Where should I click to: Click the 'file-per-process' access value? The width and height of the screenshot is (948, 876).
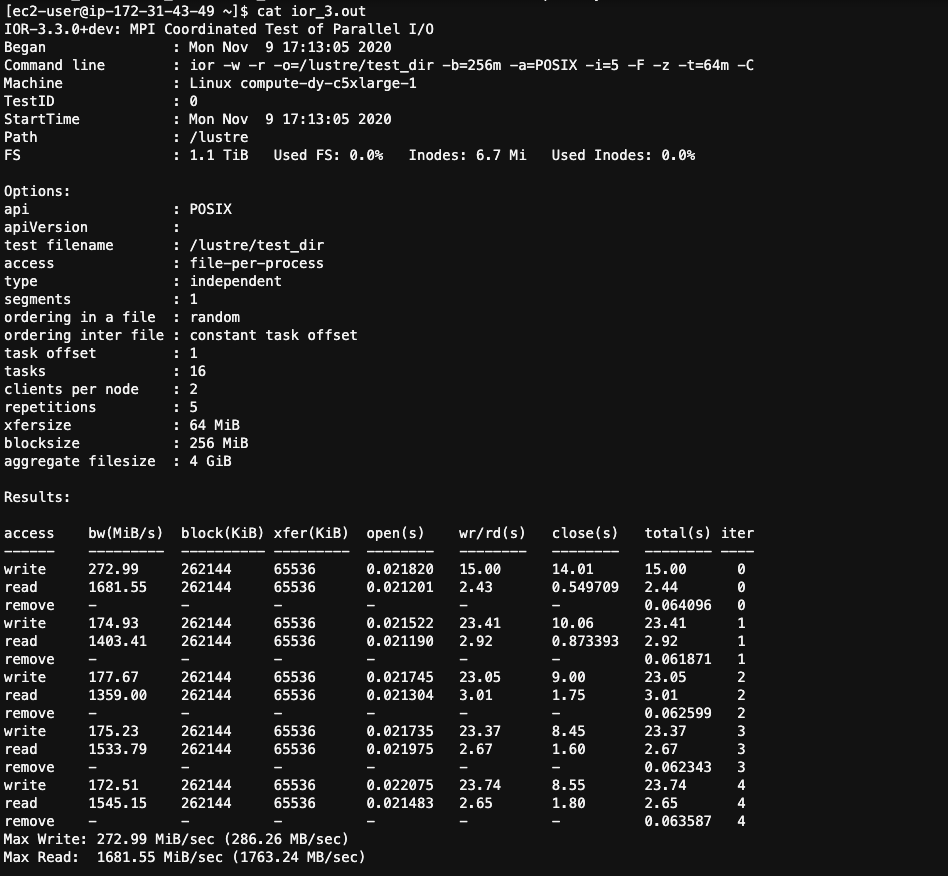click(256, 264)
